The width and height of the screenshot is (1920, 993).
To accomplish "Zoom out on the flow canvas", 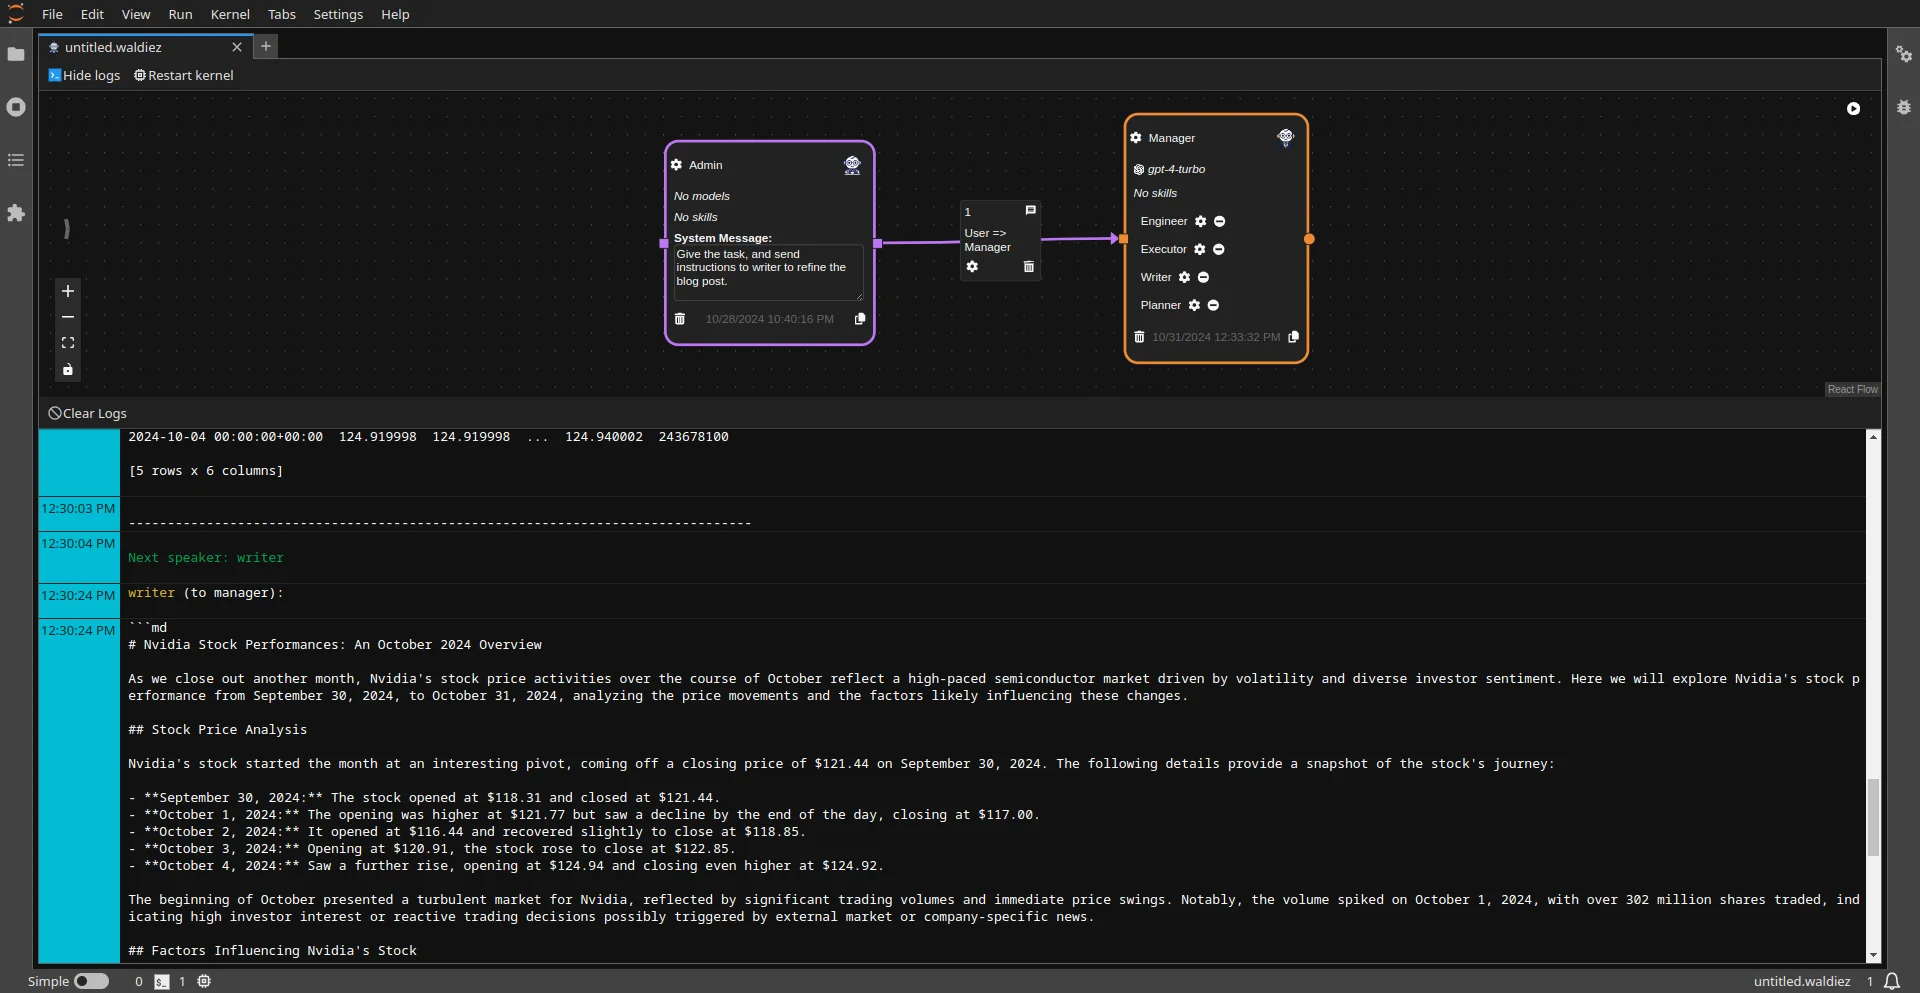I will (x=68, y=317).
